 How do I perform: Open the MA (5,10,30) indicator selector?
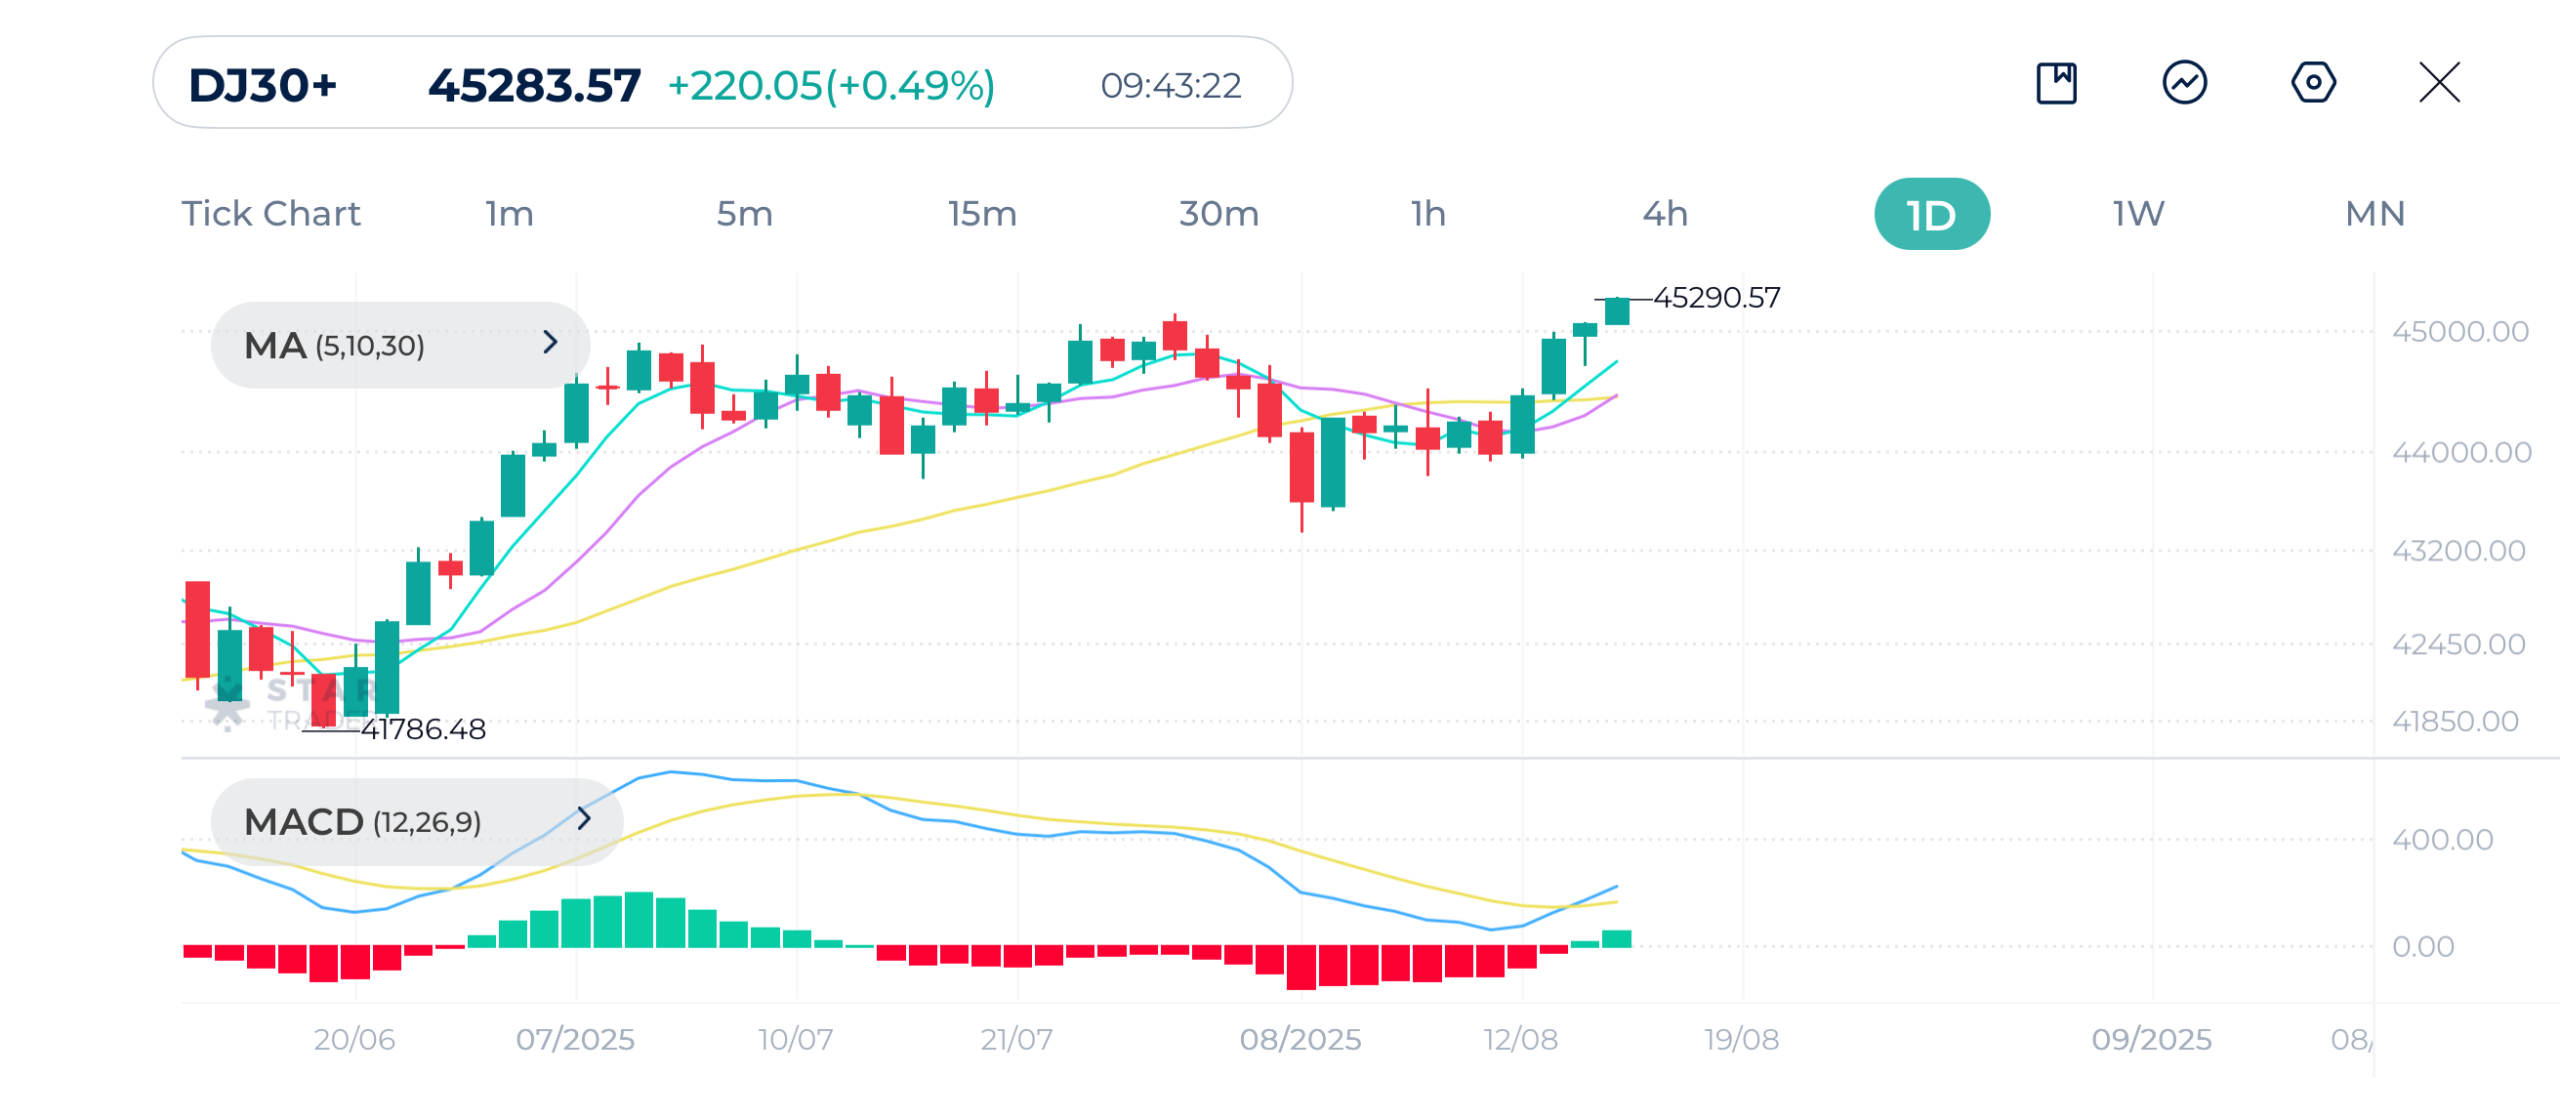(334, 346)
